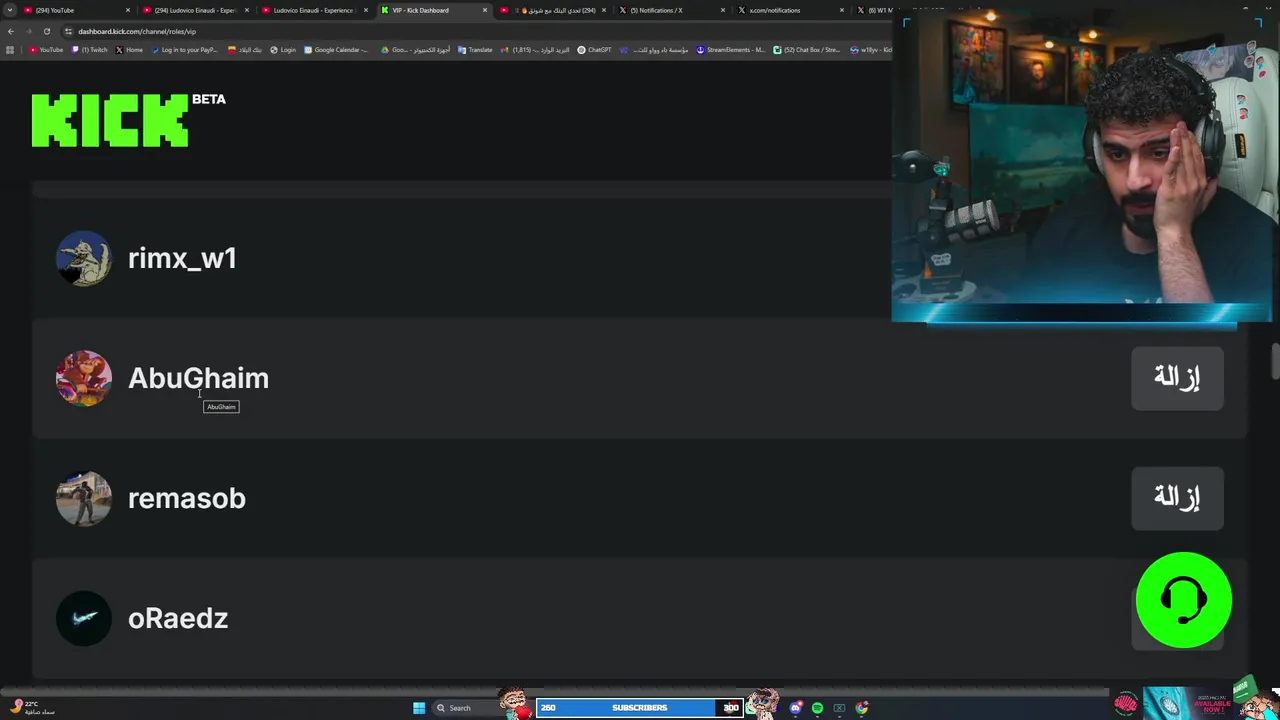Open the ChatGPT bookmark

click(594, 49)
